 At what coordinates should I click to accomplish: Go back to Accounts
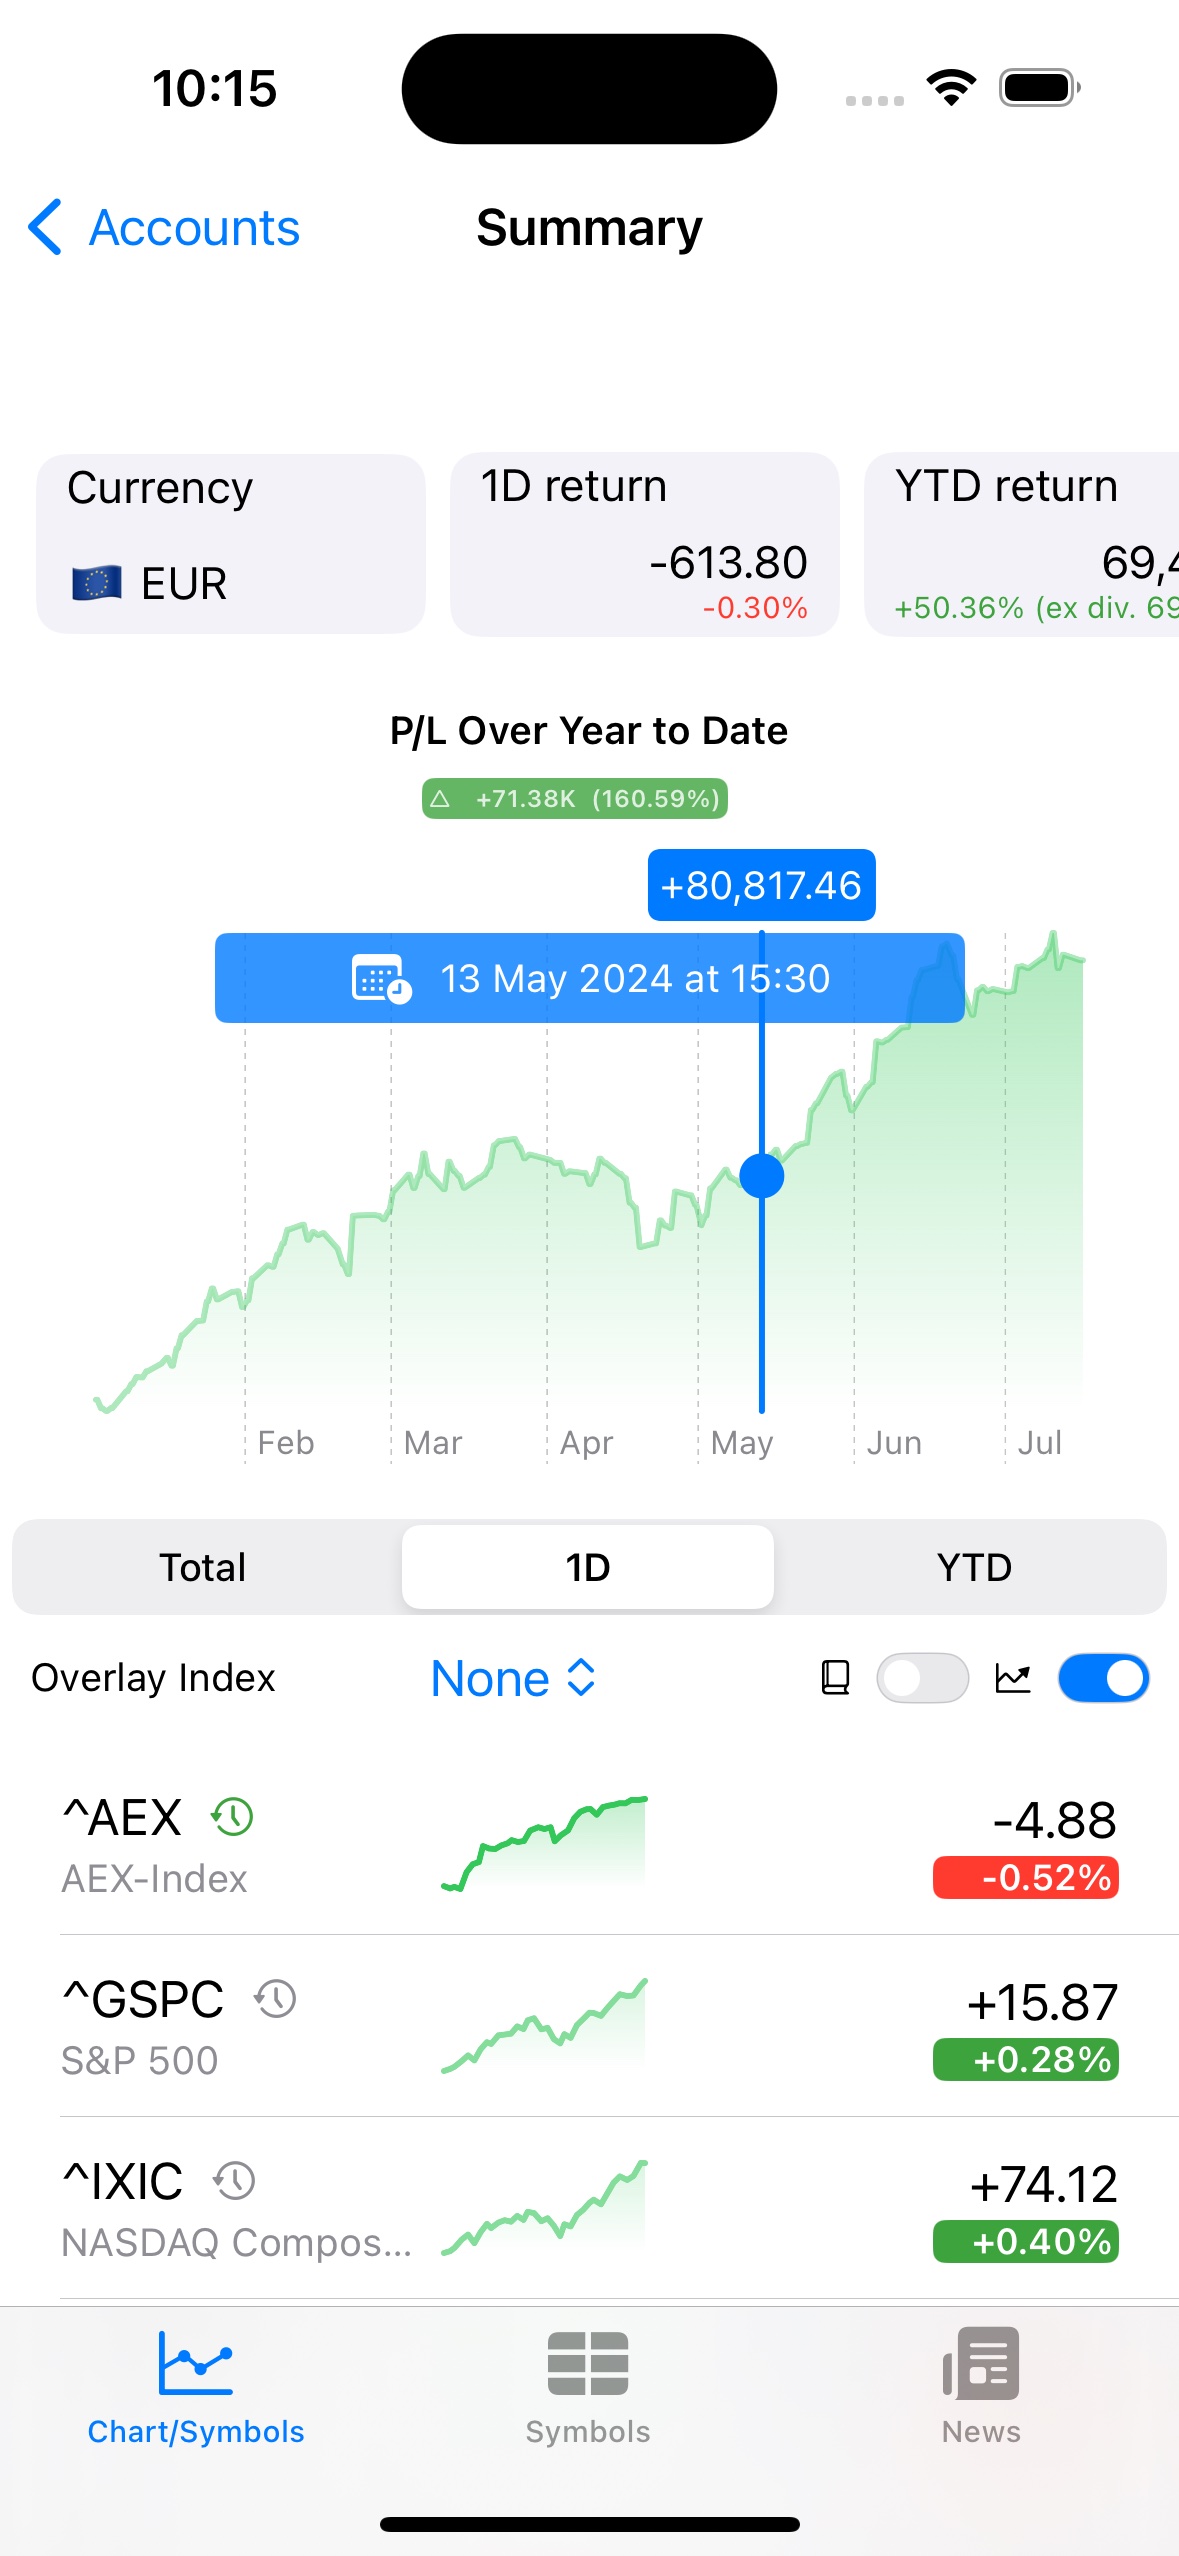click(x=165, y=228)
